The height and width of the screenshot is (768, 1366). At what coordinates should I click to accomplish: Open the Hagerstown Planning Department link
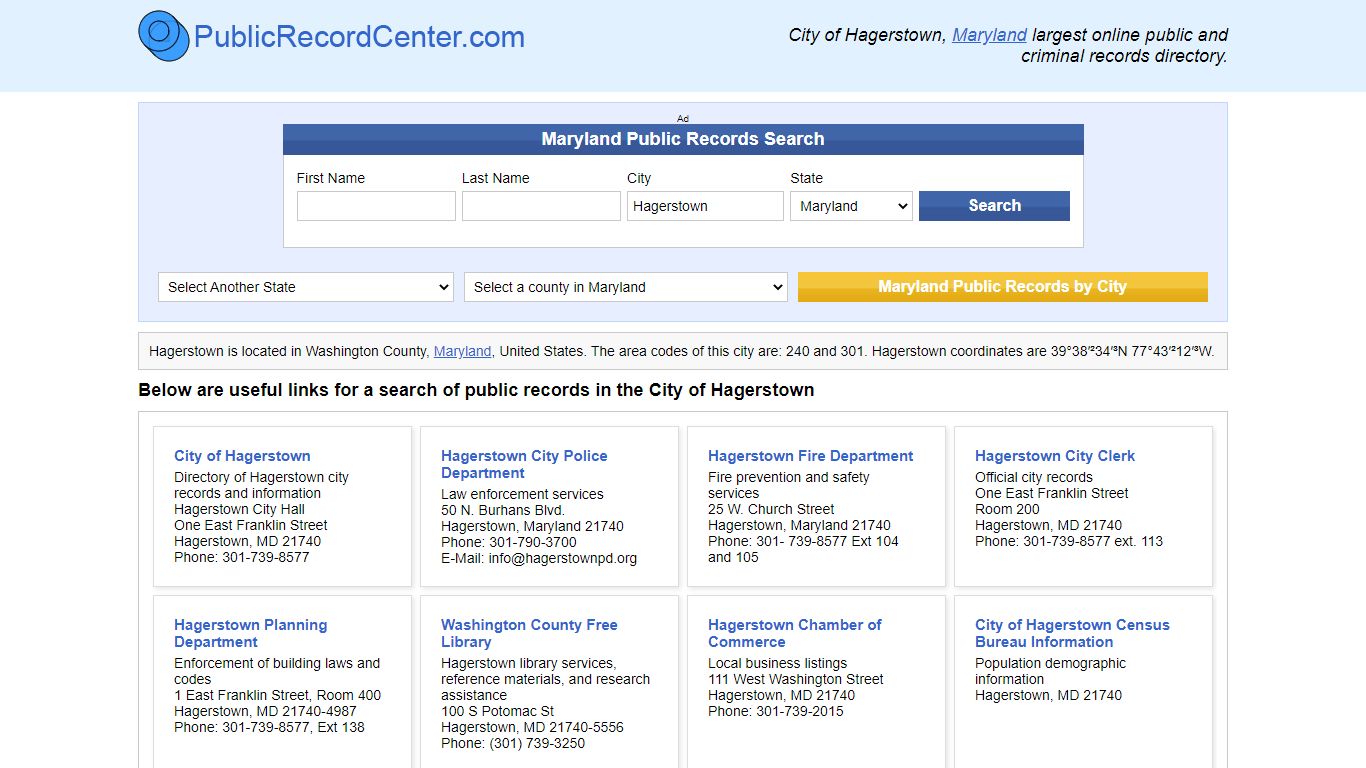(x=250, y=633)
